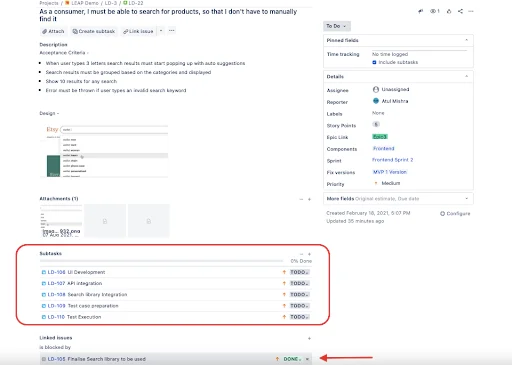Image resolution: width=512 pixels, height=365 pixels.
Task: Click the priority arrow icon on LD-105
Action: pos(277,359)
